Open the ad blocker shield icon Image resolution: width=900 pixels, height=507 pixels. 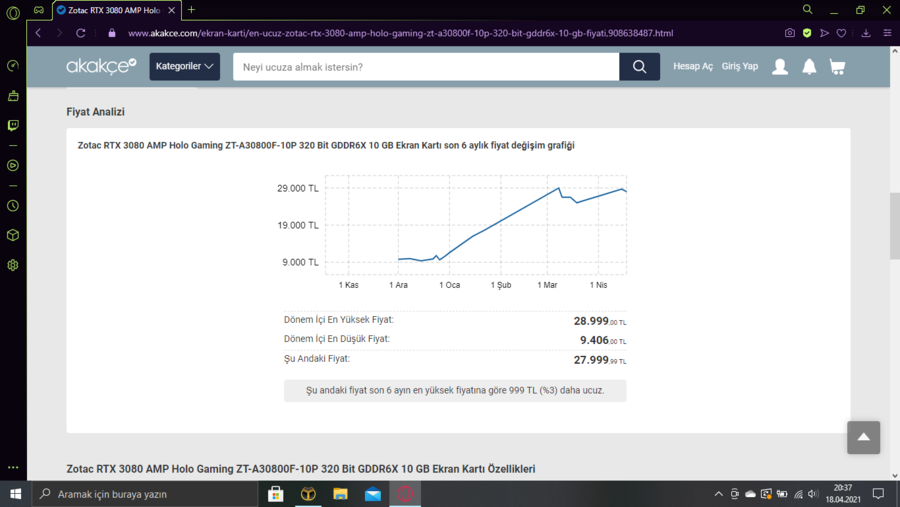click(x=807, y=33)
